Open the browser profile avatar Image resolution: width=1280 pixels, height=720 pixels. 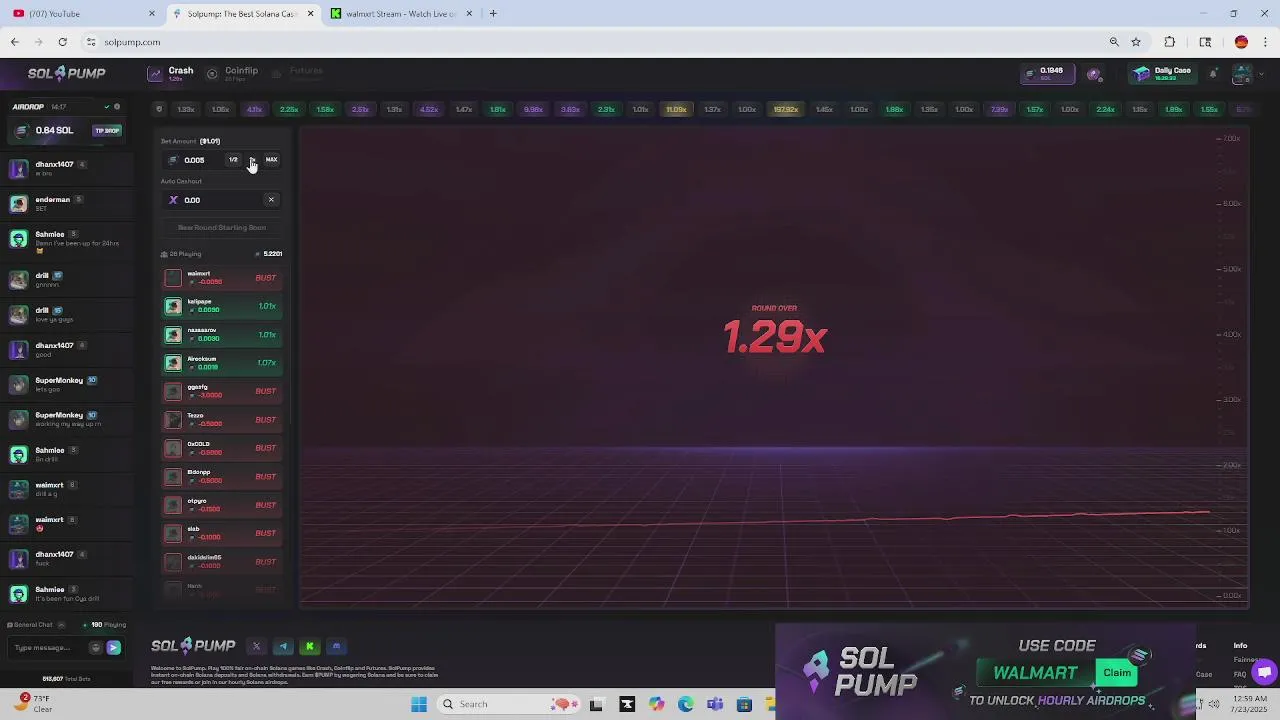[x=1241, y=42]
